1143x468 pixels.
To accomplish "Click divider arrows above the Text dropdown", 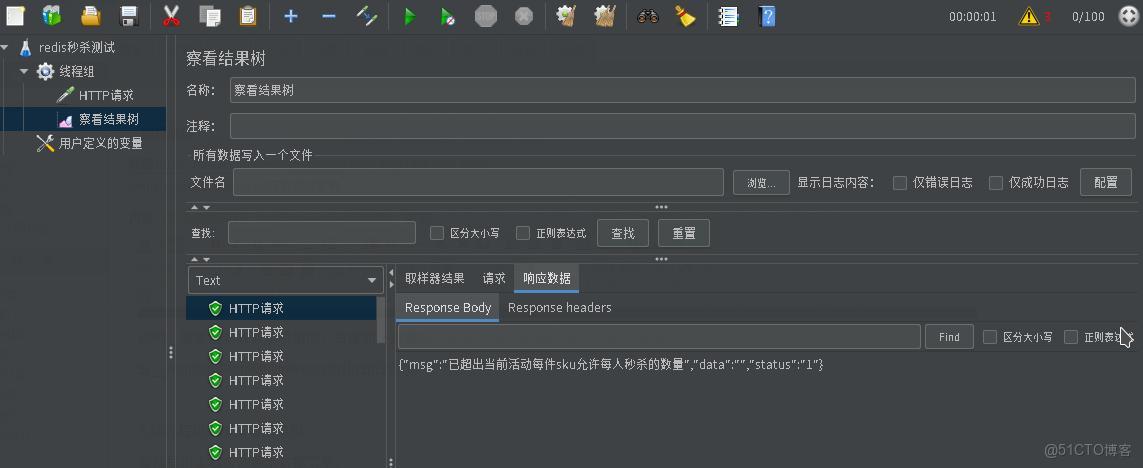I will 200,259.
